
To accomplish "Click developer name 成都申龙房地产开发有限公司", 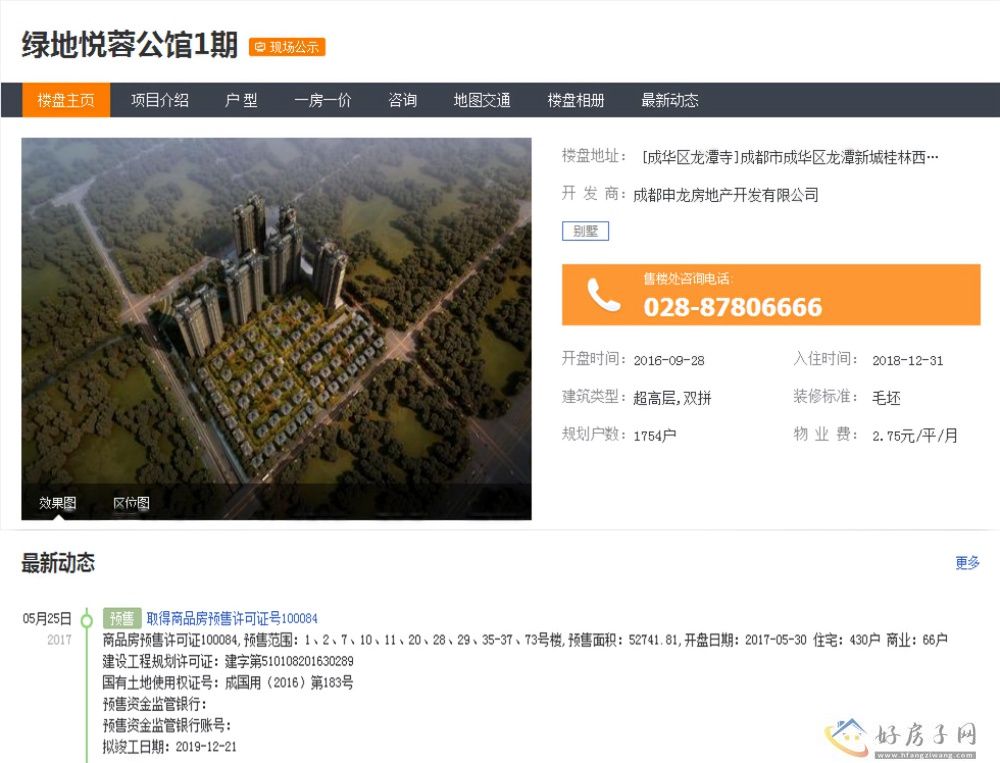I will (726, 195).
